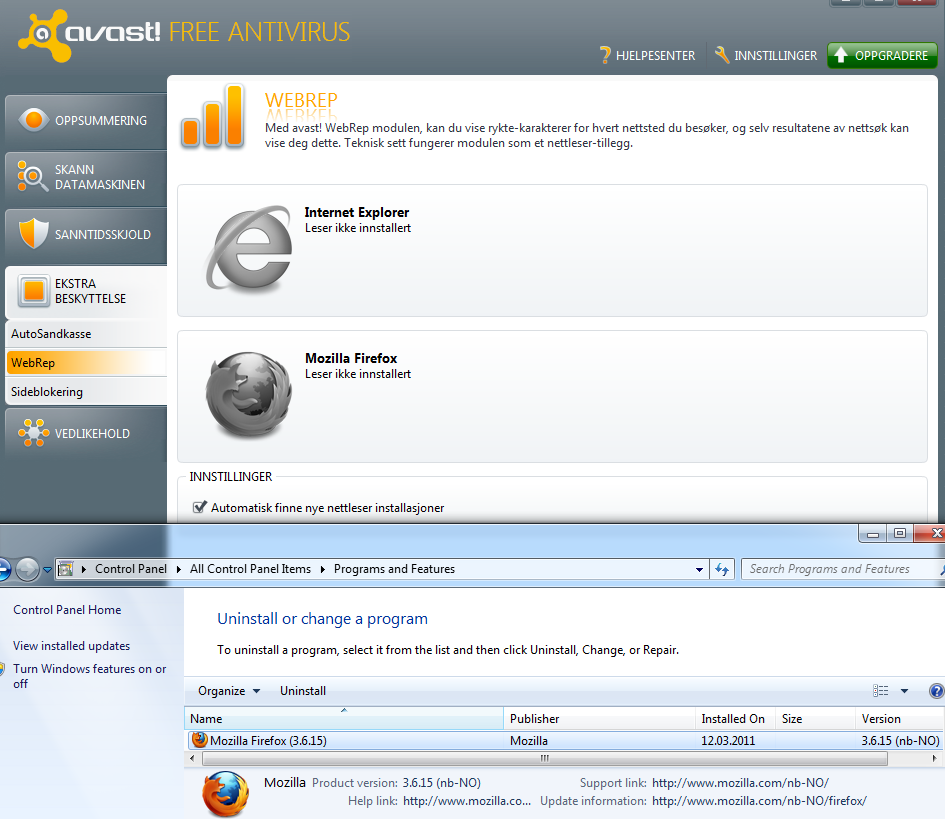
Task: Open the Organize dropdown menu
Action: pyautogui.click(x=229, y=691)
